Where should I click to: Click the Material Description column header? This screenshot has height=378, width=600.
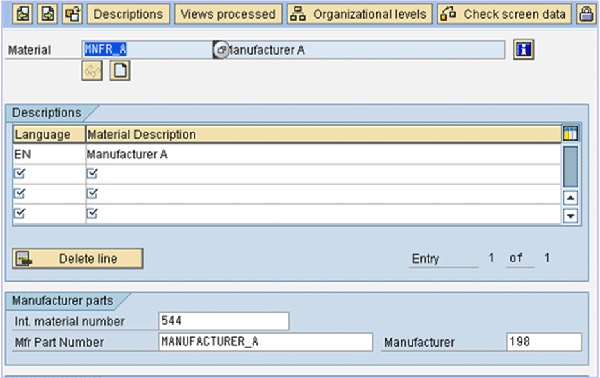click(x=323, y=134)
